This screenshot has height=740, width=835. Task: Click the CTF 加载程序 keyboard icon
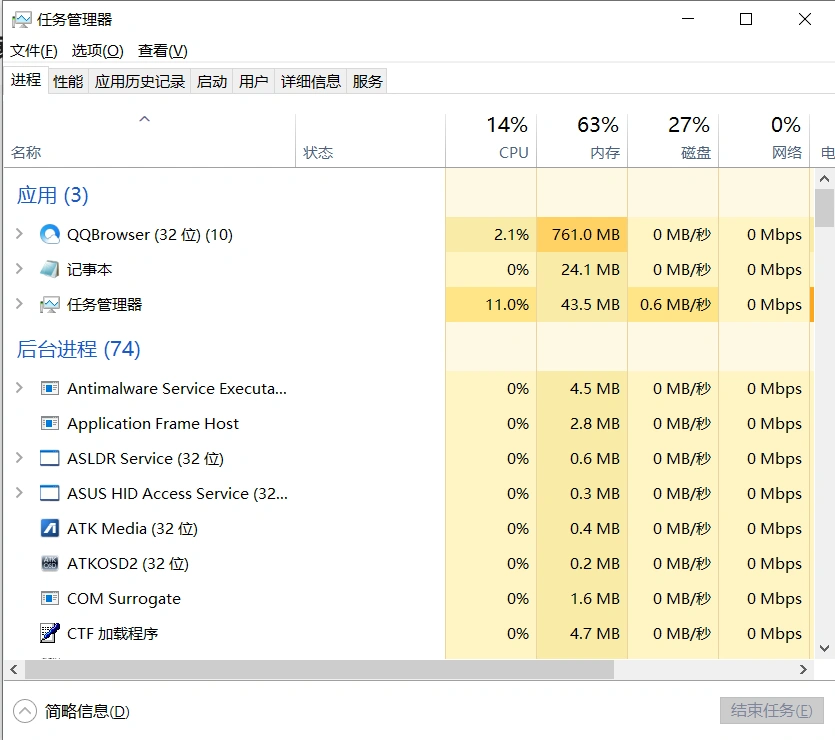[49, 633]
